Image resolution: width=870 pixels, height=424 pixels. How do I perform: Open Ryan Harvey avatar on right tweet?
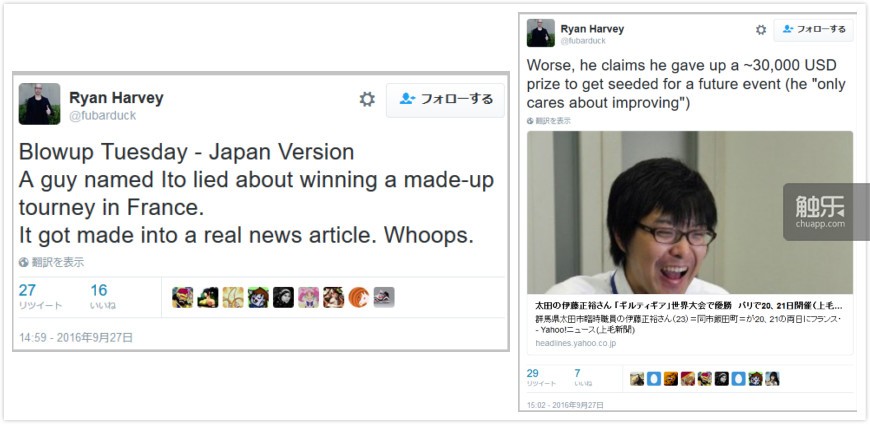[540, 33]
